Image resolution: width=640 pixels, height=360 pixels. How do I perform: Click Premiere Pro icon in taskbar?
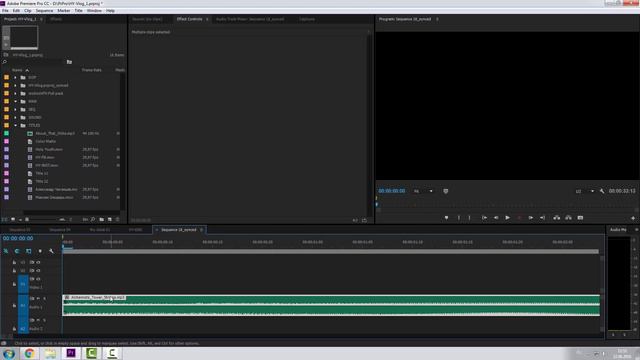(71, 353)
